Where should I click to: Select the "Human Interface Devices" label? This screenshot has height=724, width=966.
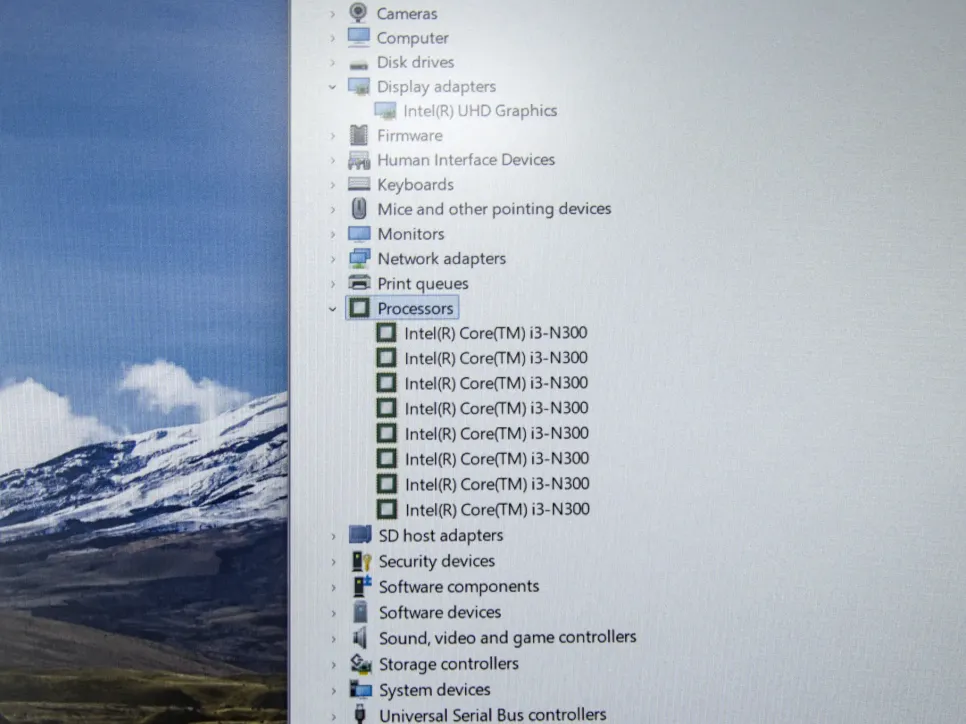coord(466,160)
